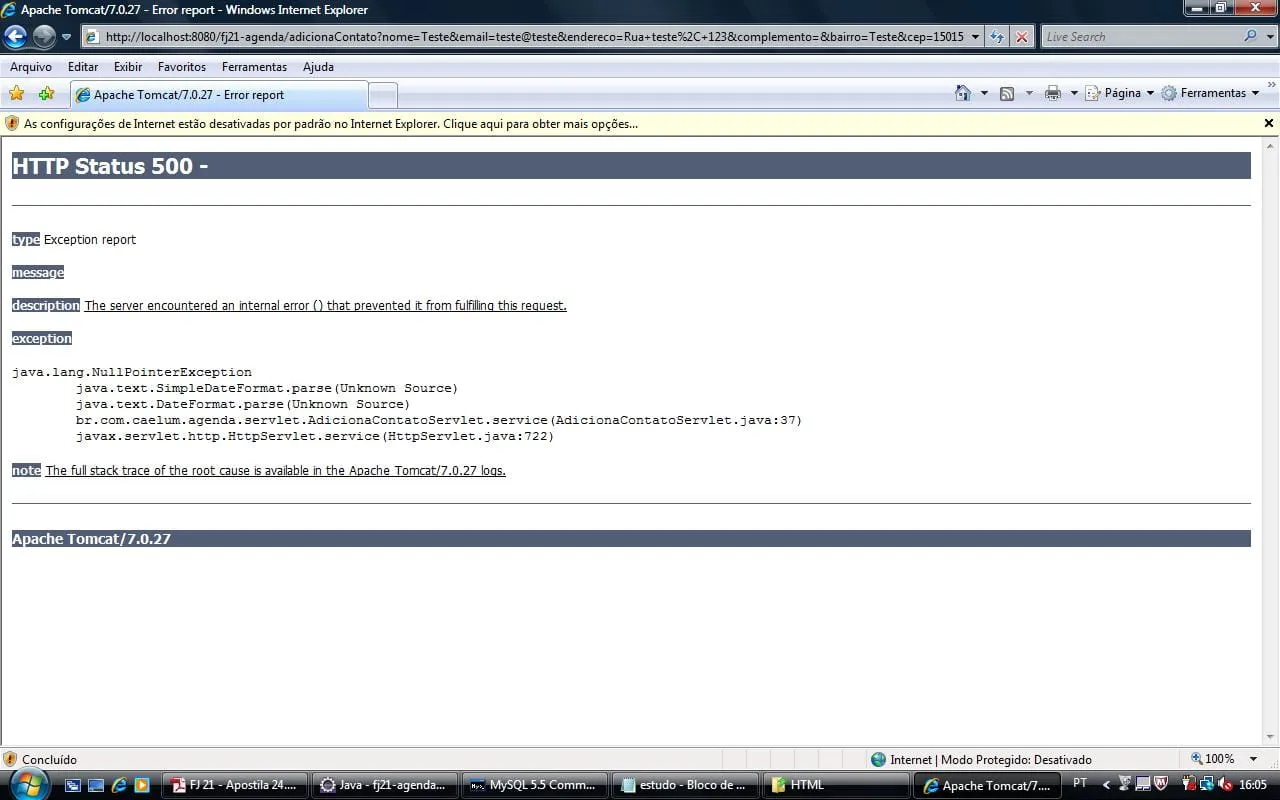
Task: Click the RSS feeds icon
Action: (x=1007, y=93)
